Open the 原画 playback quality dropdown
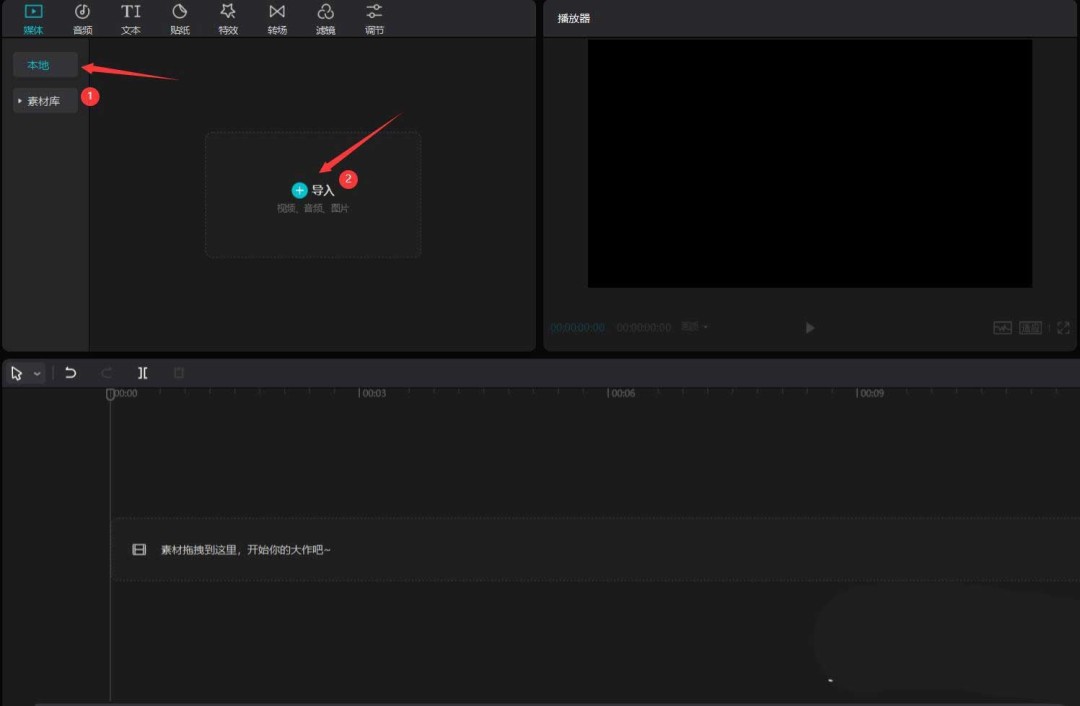The image size is (1080, 706). [x=693, y=327]
